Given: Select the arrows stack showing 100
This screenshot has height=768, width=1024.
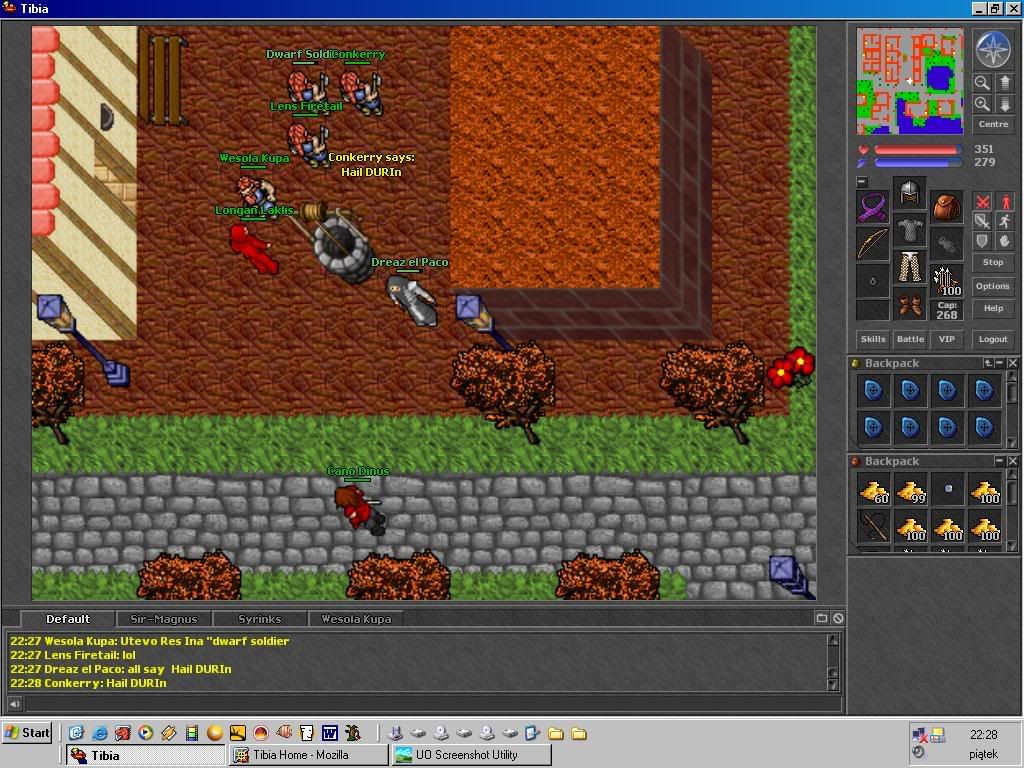Looking at the screenshot, I should [x=946, y=281].
